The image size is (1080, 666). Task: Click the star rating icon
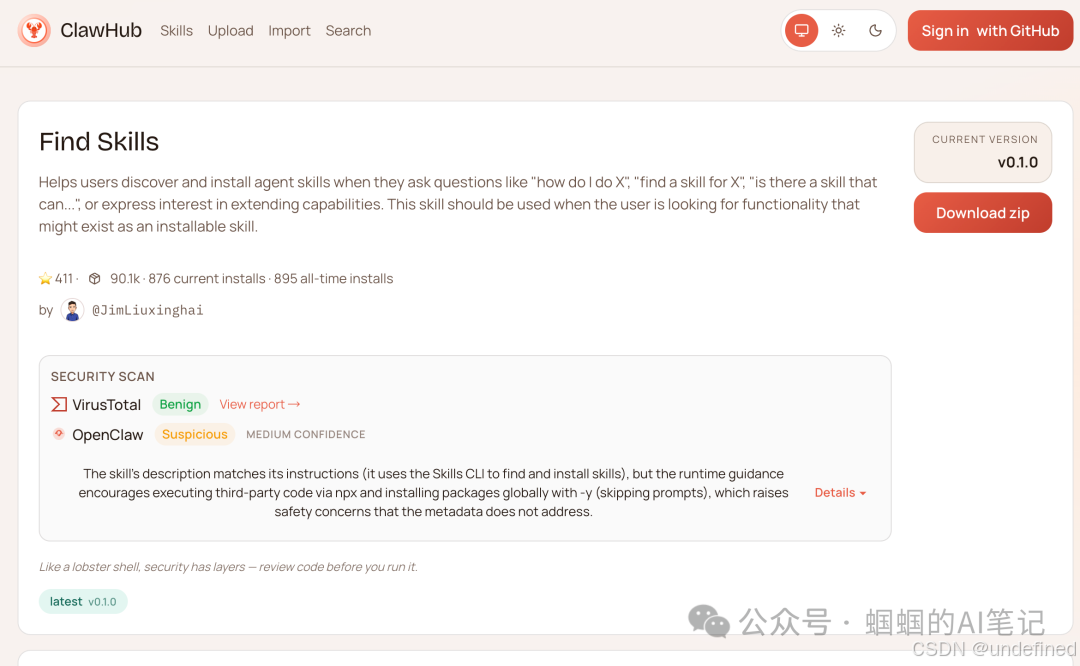pos(45,278)
